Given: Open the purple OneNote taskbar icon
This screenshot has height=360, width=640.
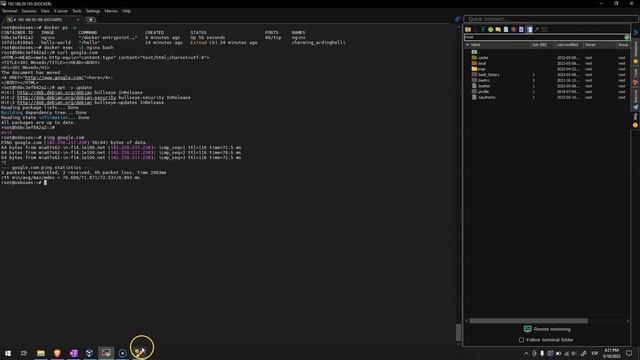Looking at the screenshot, I should coord(73,353).
